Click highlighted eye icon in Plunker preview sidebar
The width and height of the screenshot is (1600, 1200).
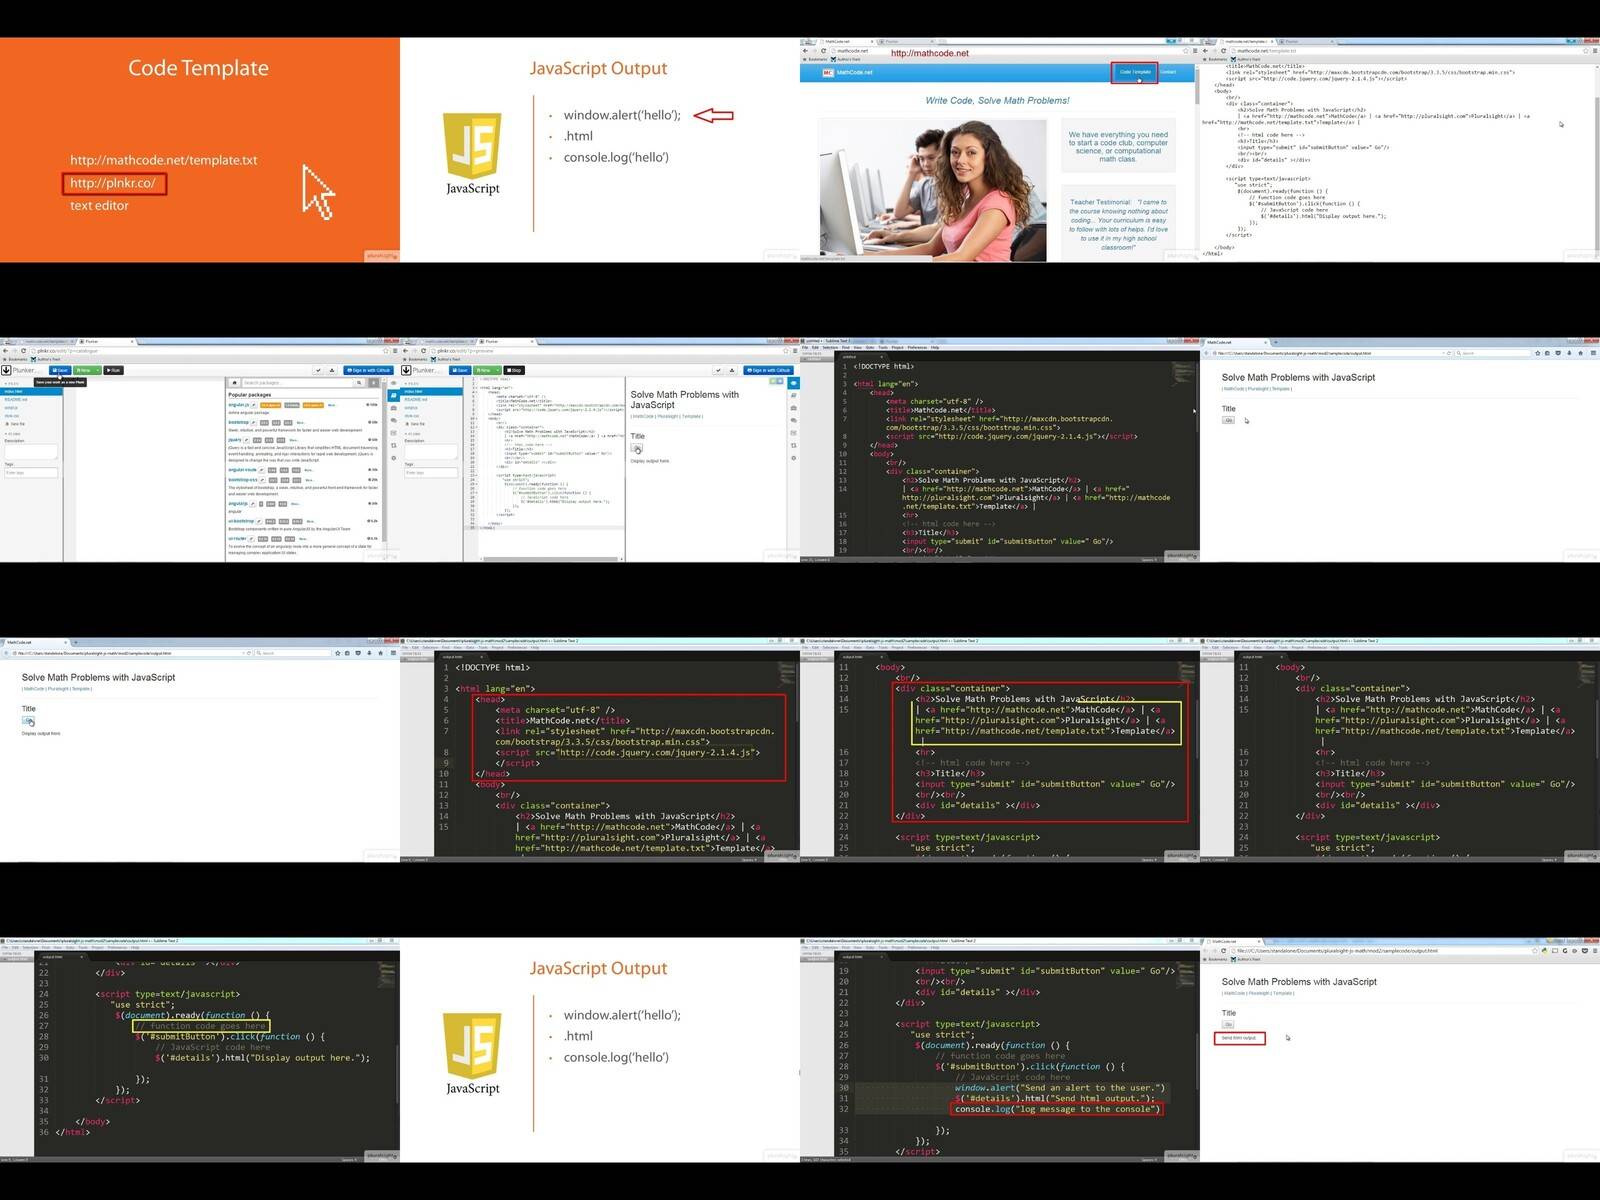(x=793, y=383)
